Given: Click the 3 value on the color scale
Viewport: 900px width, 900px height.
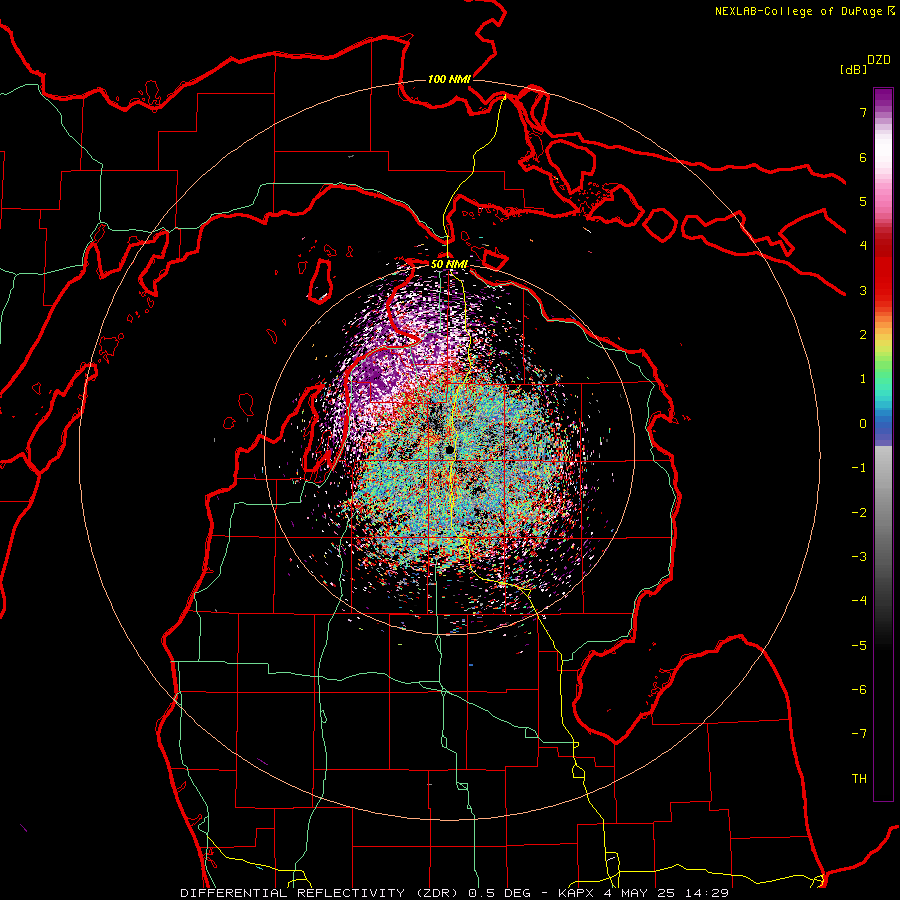Looking at the screenshot, I should [x=863, y=290].
